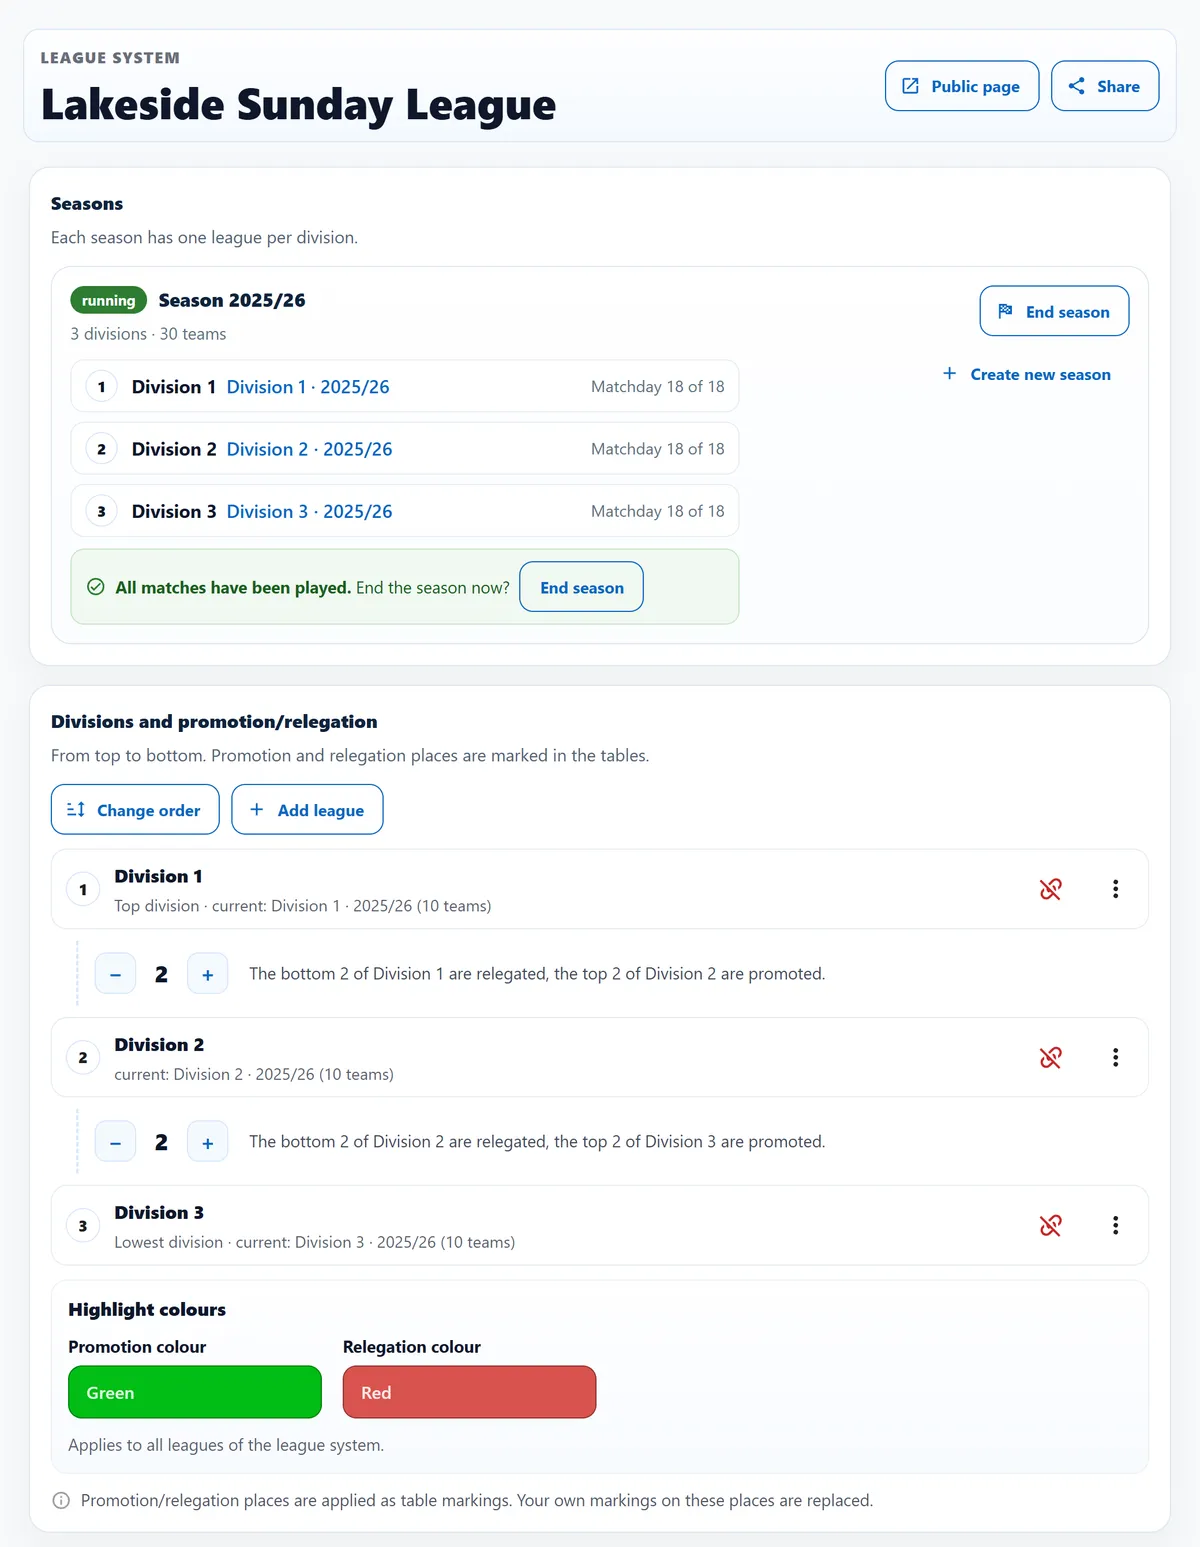The width and height of the screenshot is (1200, 1547).
Task: Click the external-link icon on Public page
Action: tap(911, 86)
